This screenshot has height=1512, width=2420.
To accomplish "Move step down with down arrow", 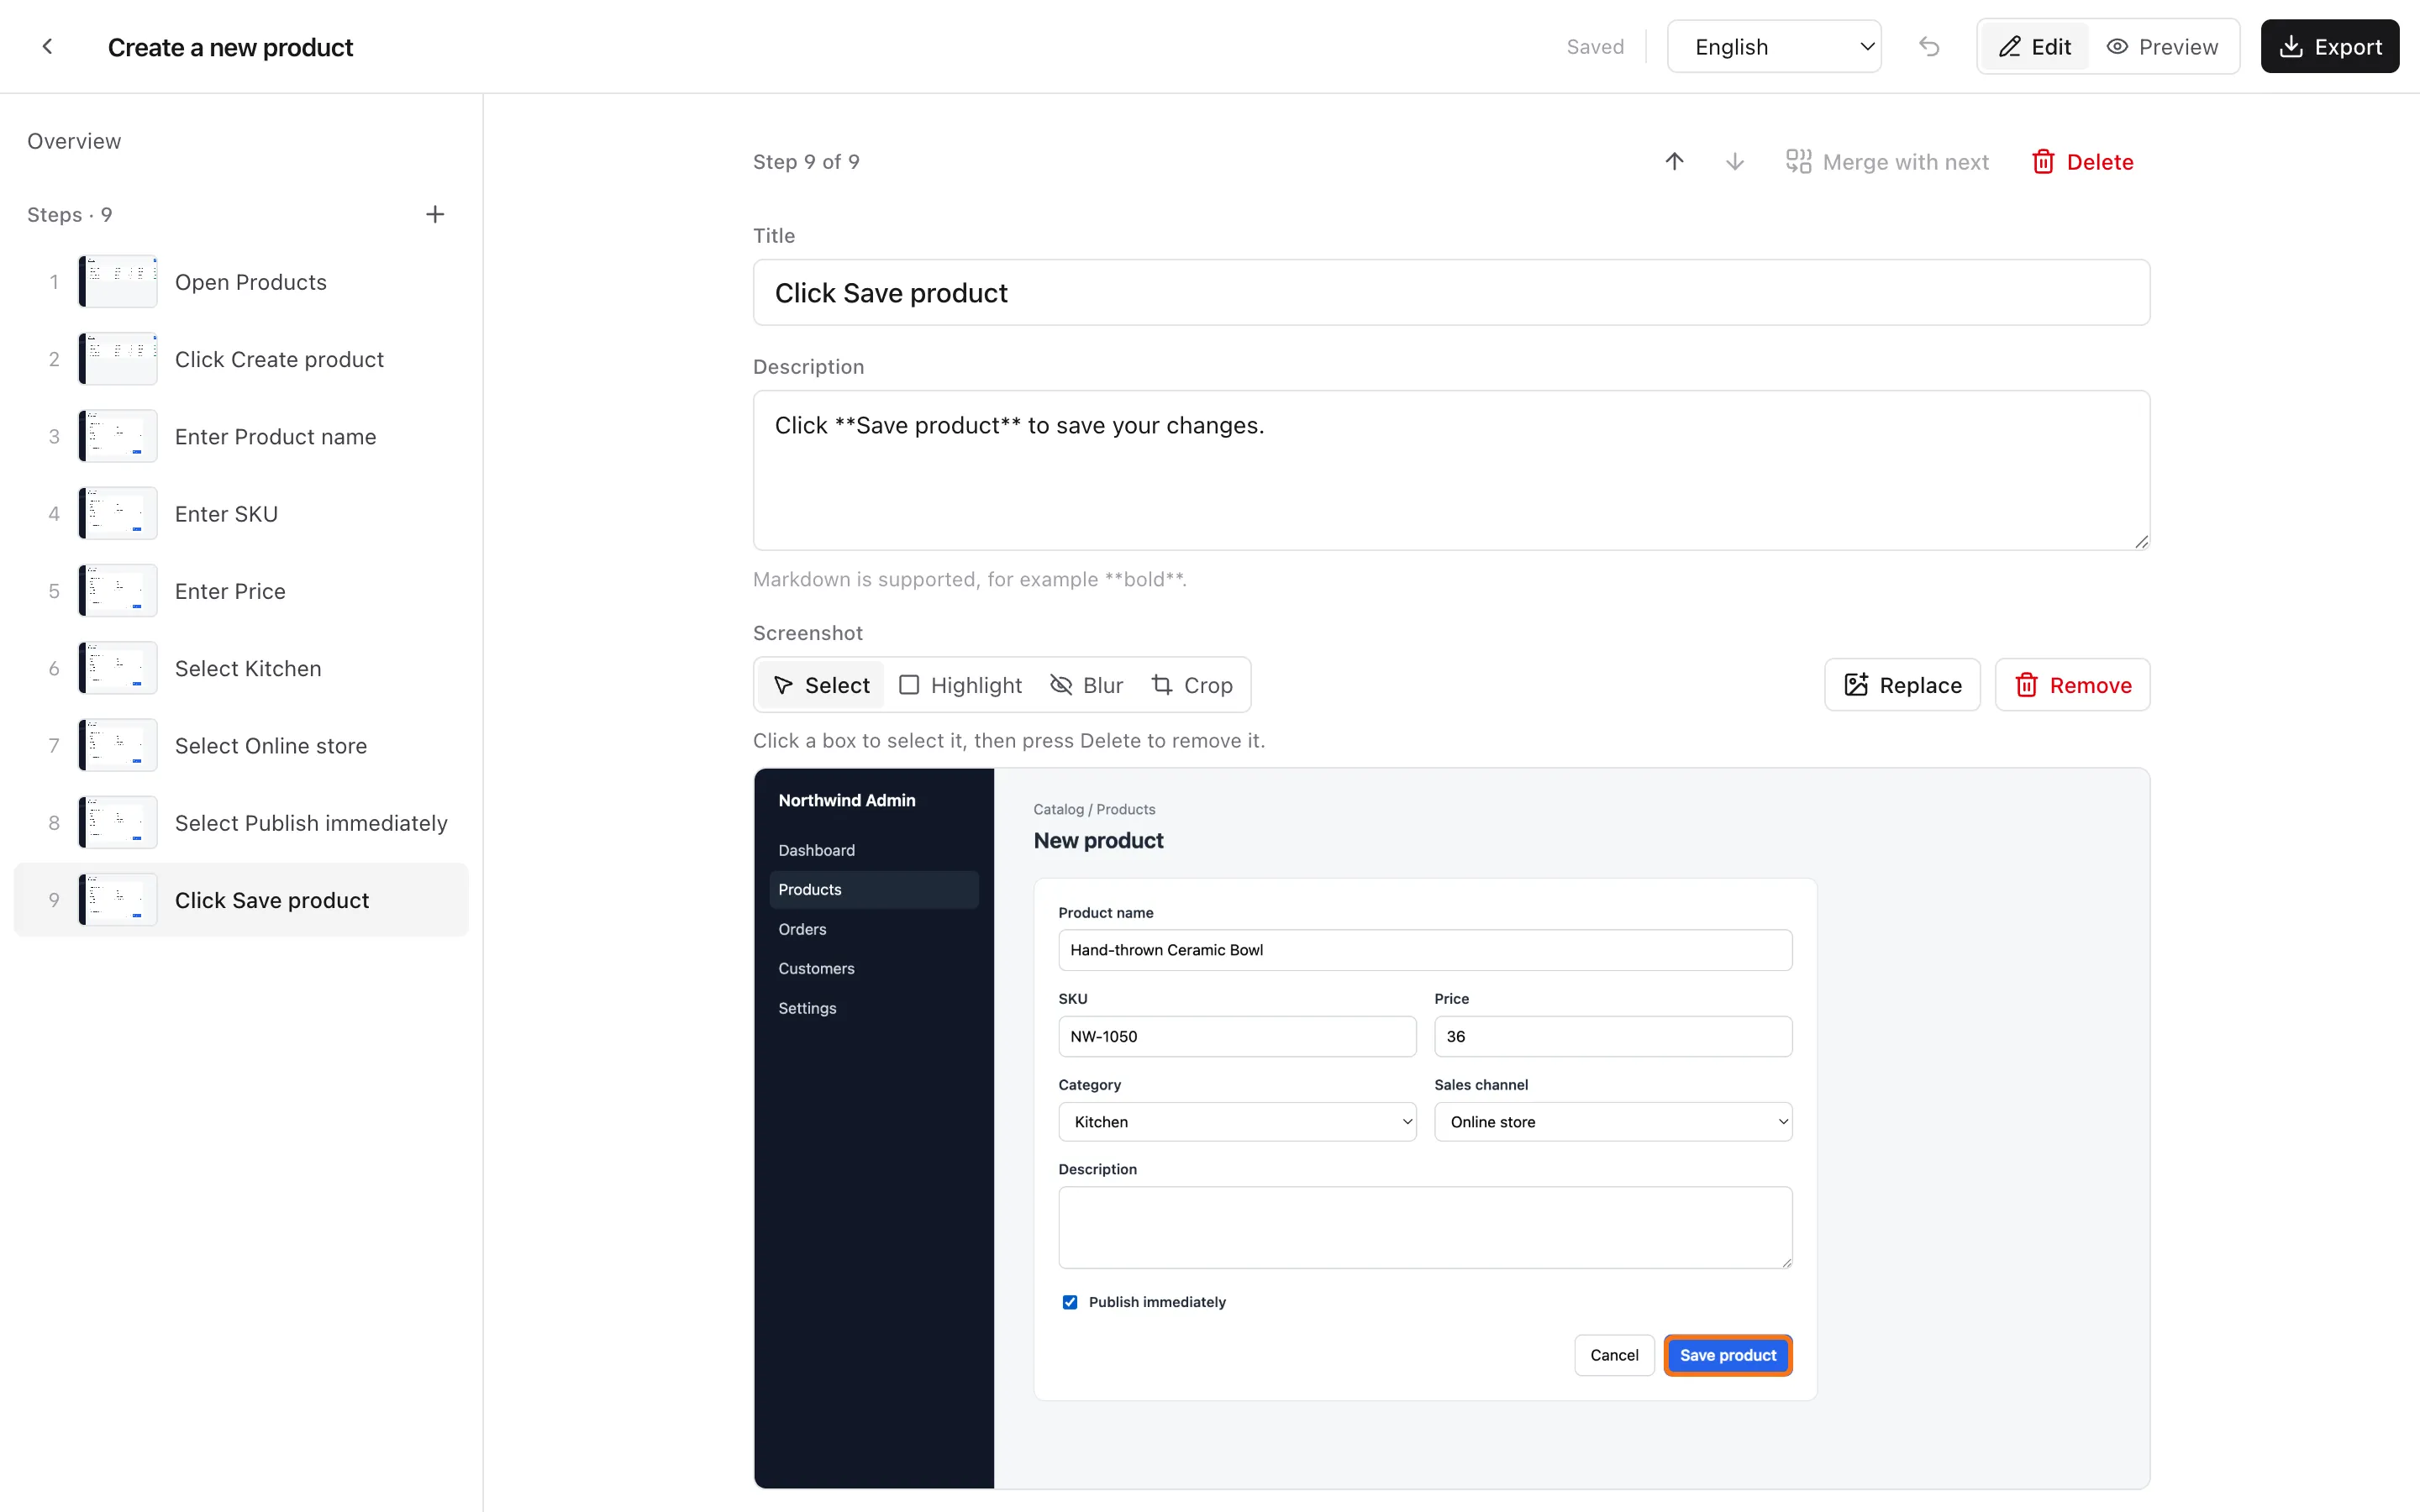I will pos(1735,161).
